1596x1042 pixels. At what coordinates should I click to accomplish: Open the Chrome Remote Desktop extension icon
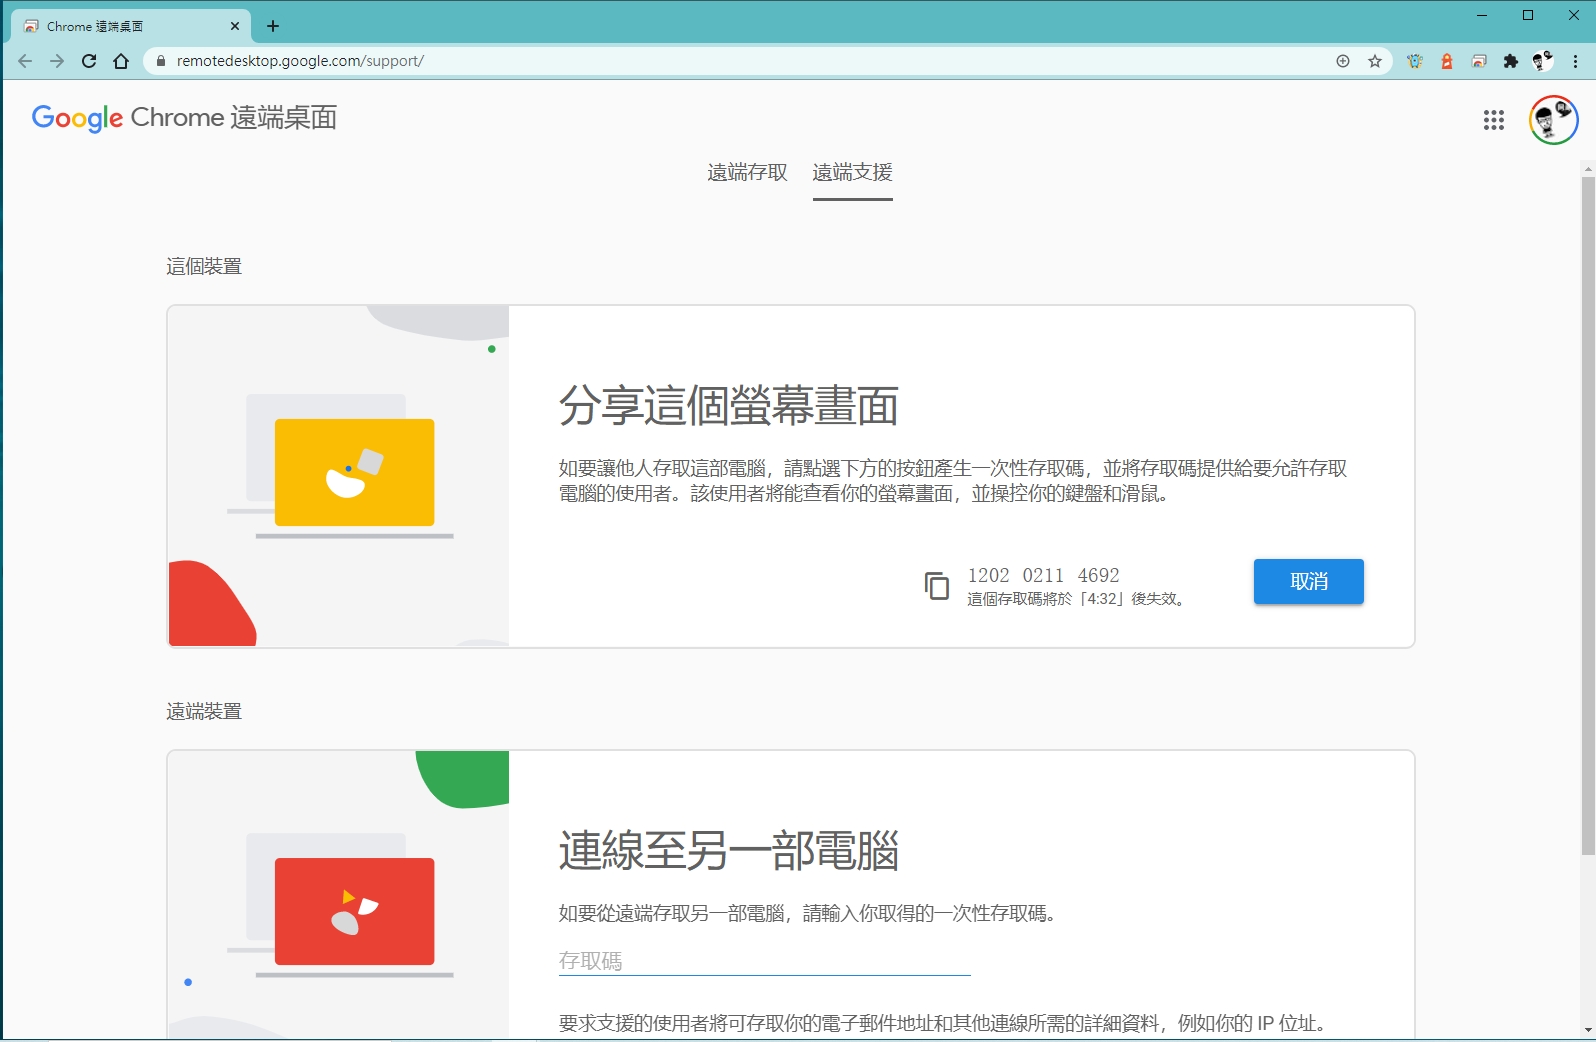pos(1479,61)
